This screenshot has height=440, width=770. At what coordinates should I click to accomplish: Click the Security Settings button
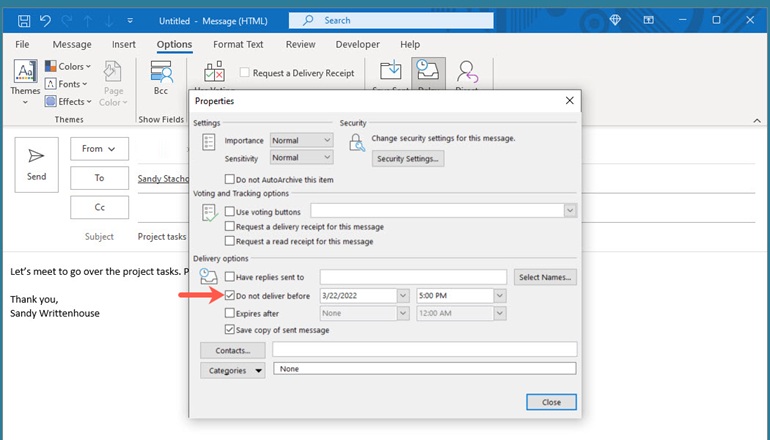(x=407, y=159)
